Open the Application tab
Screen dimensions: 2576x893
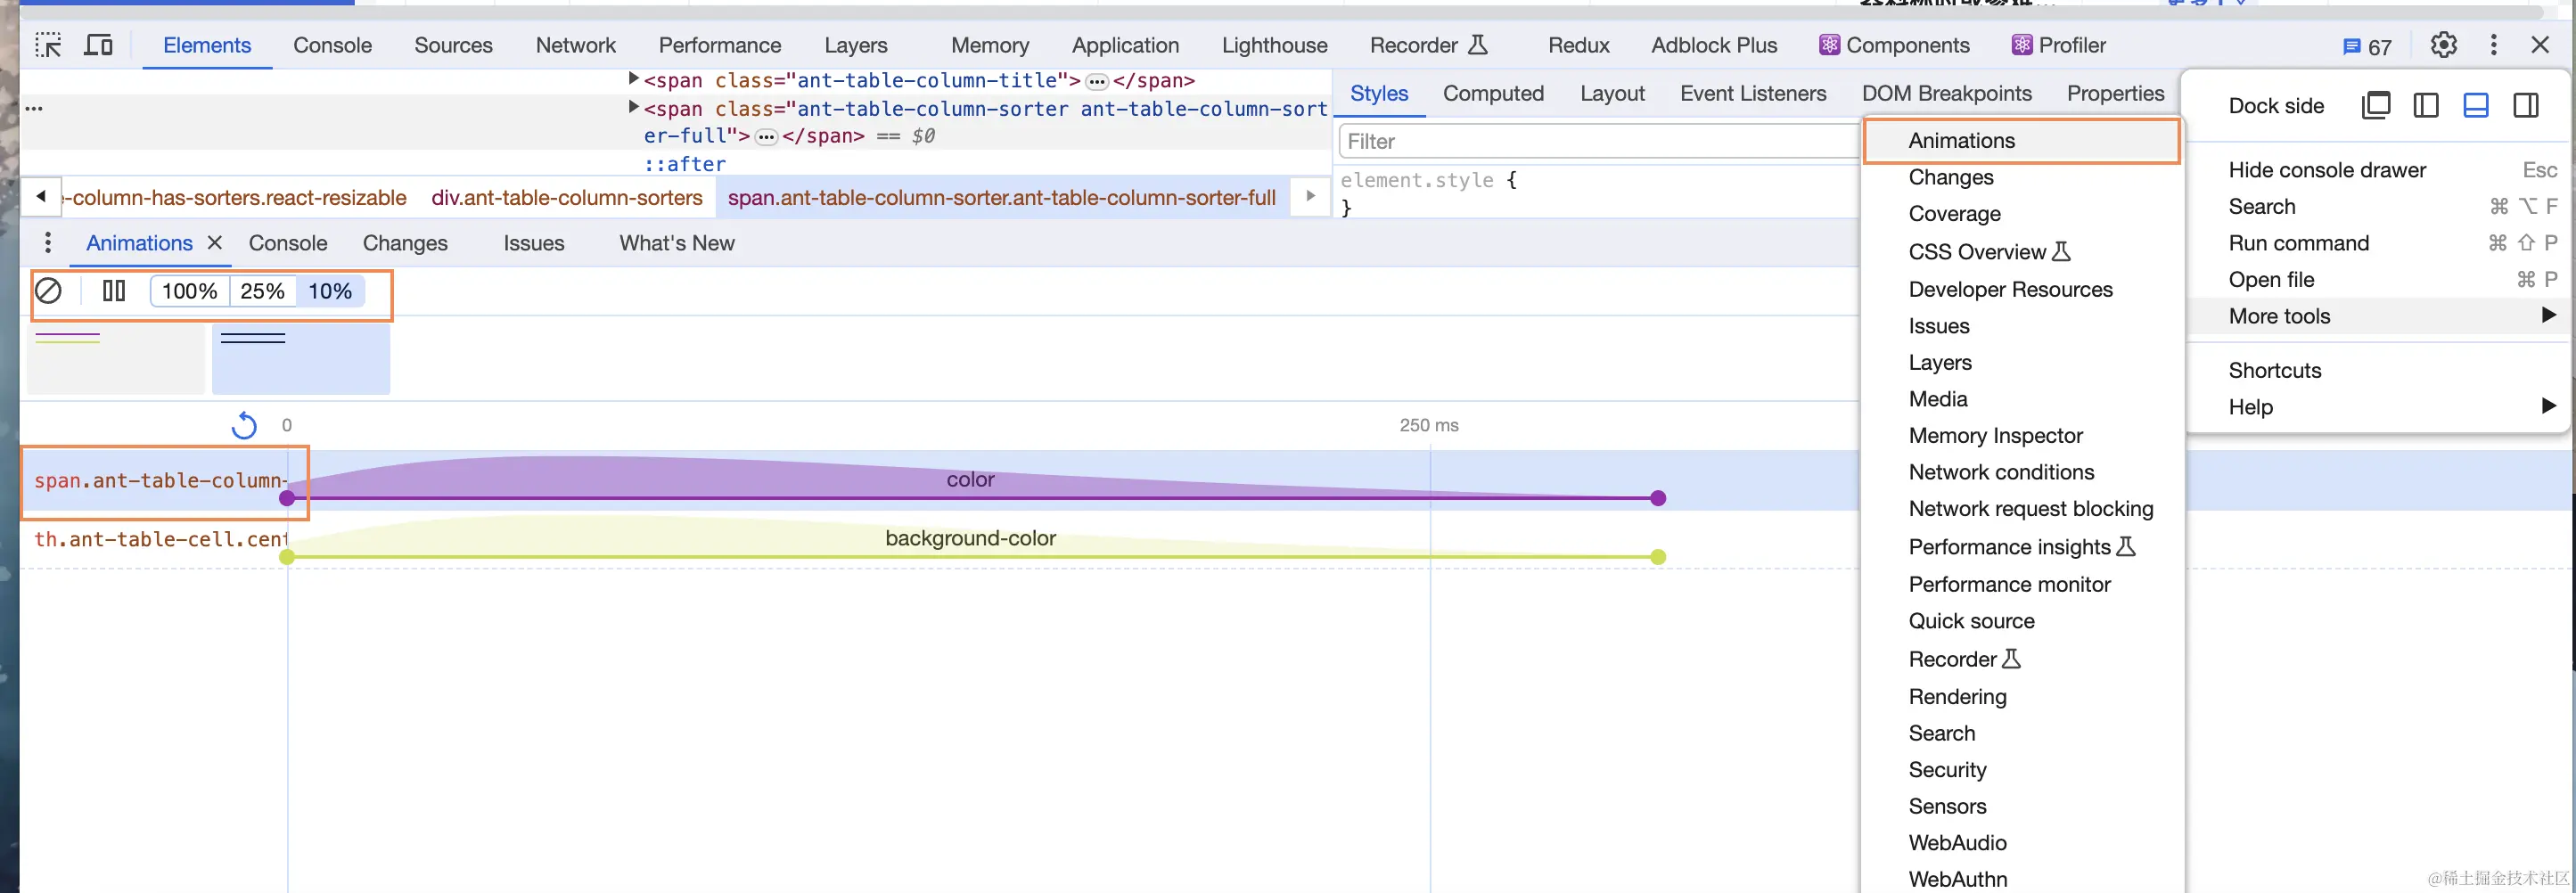click(1125, 45)
